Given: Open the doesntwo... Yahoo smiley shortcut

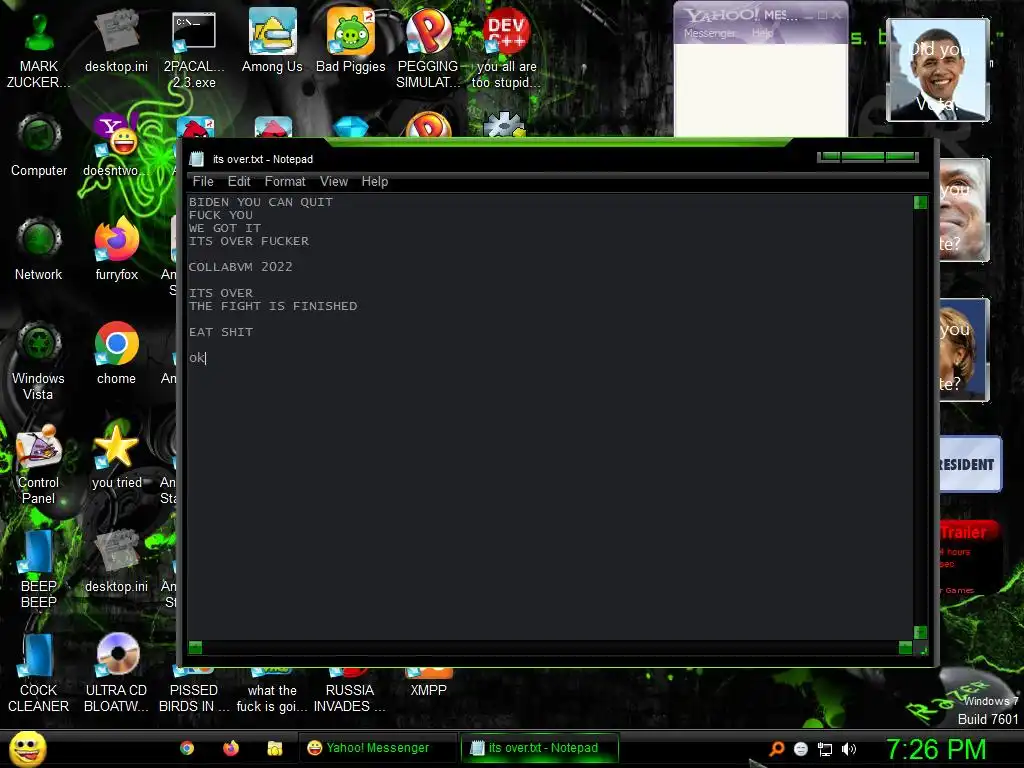Looking at the screenshot, I should pyautogui.click(x=116, y=146).
